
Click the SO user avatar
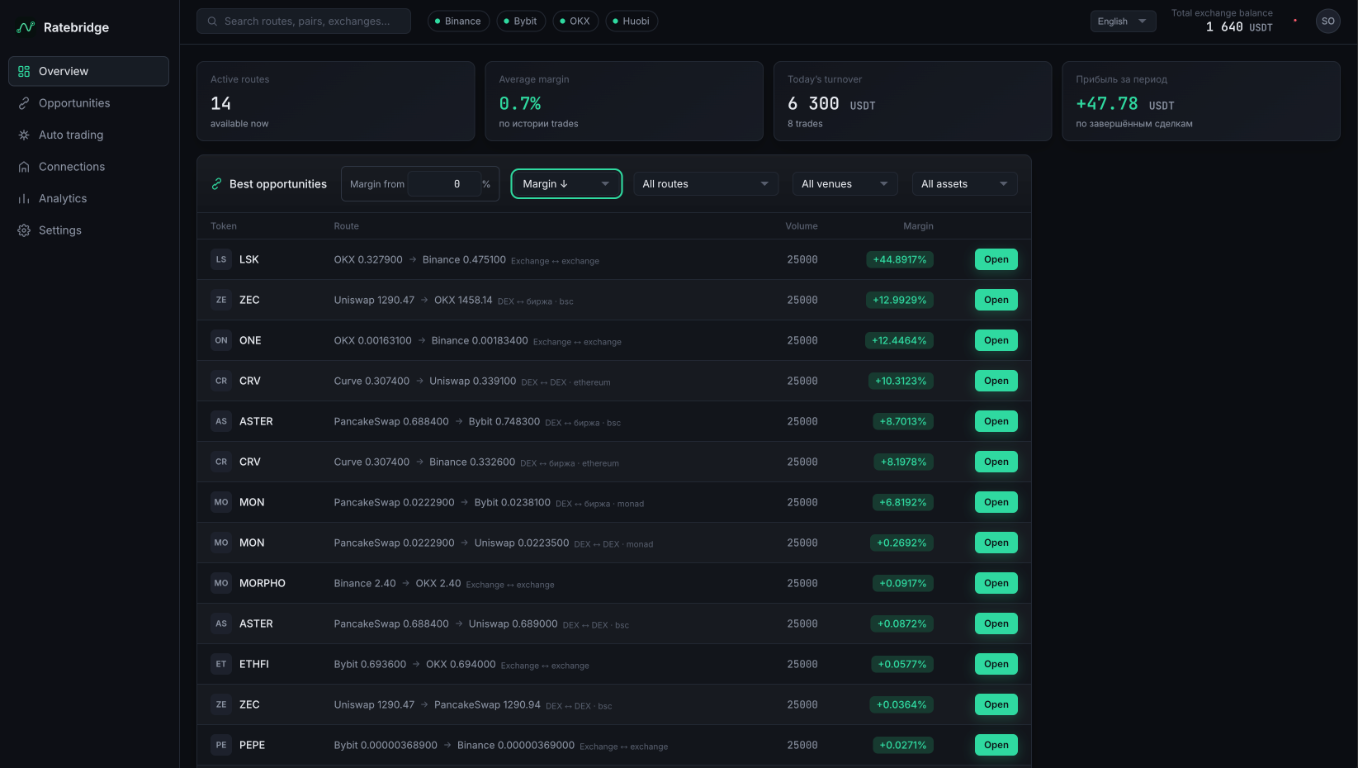1328,21
